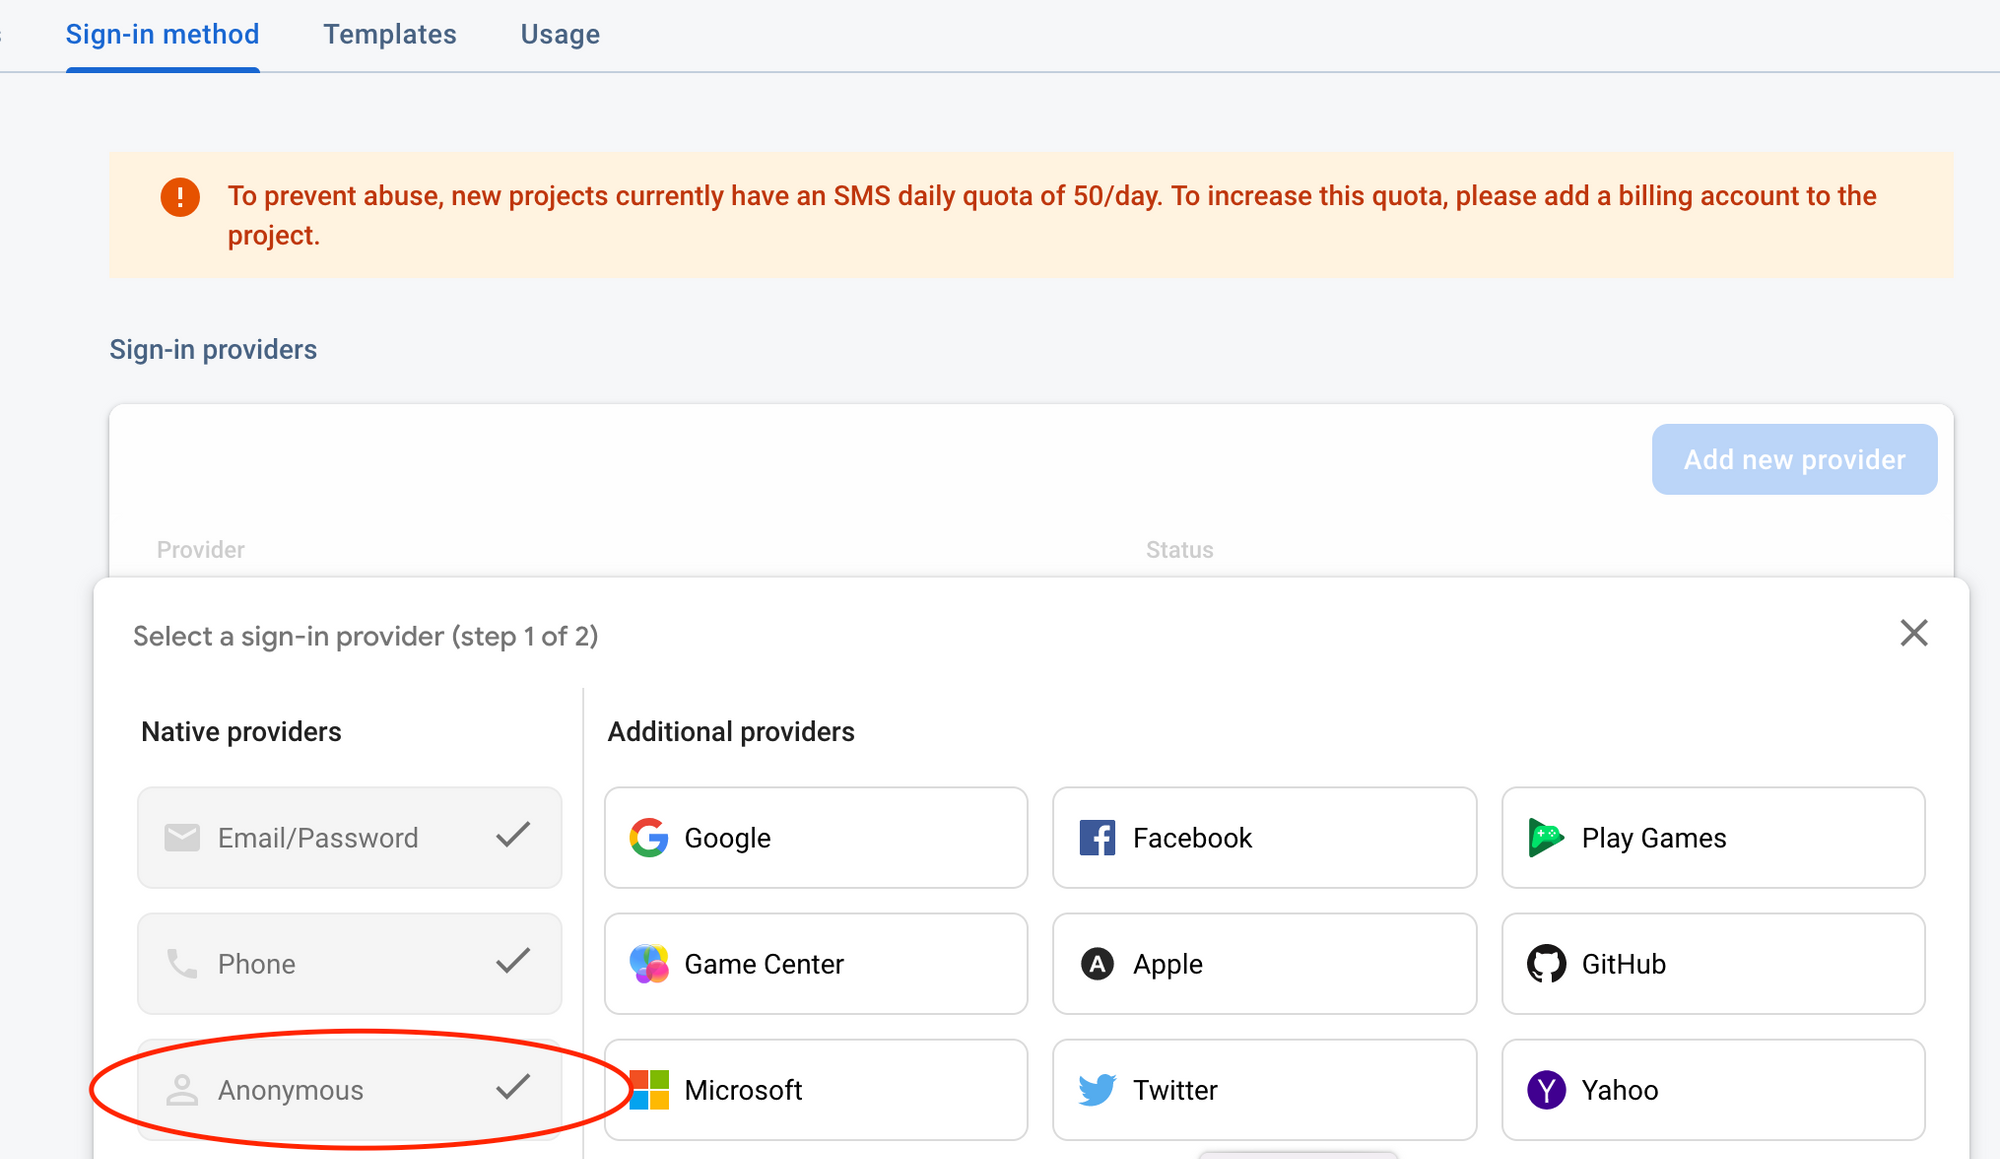Select the Twitter provider
Viewport: 2000px width, 1159px height.
[1264, 1089]
